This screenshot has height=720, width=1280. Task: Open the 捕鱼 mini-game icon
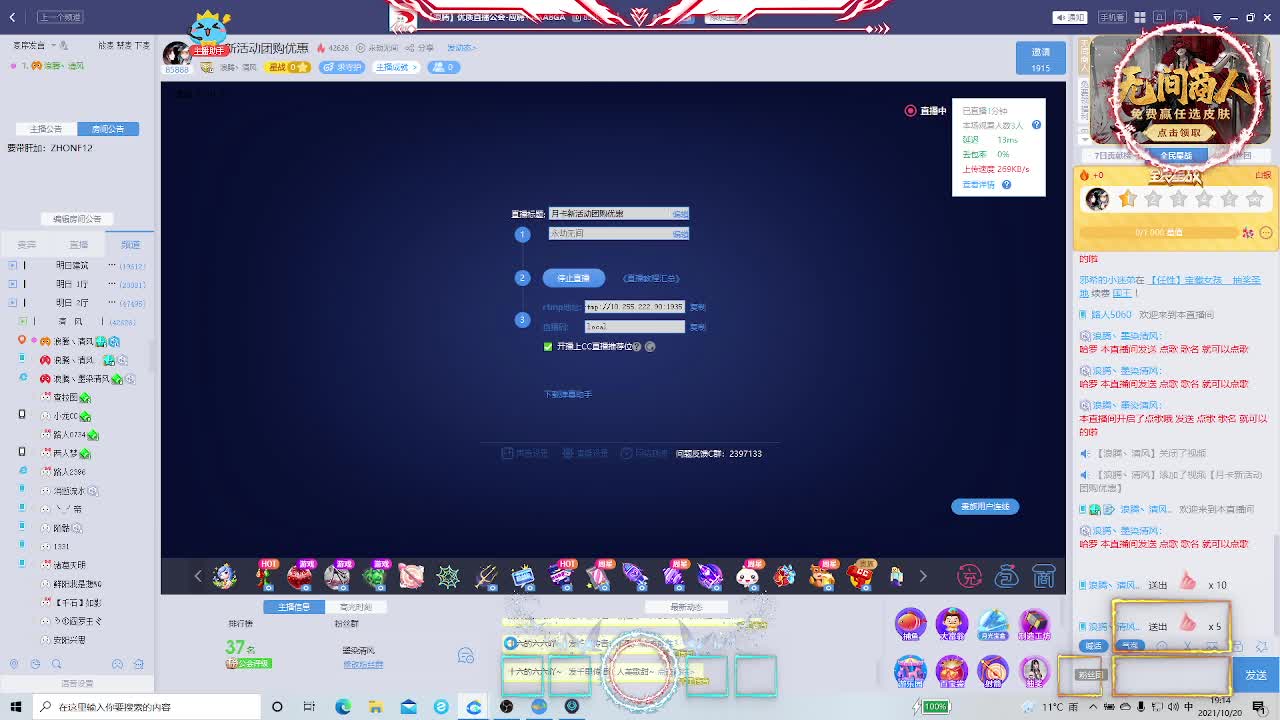[x=910, y=626]
